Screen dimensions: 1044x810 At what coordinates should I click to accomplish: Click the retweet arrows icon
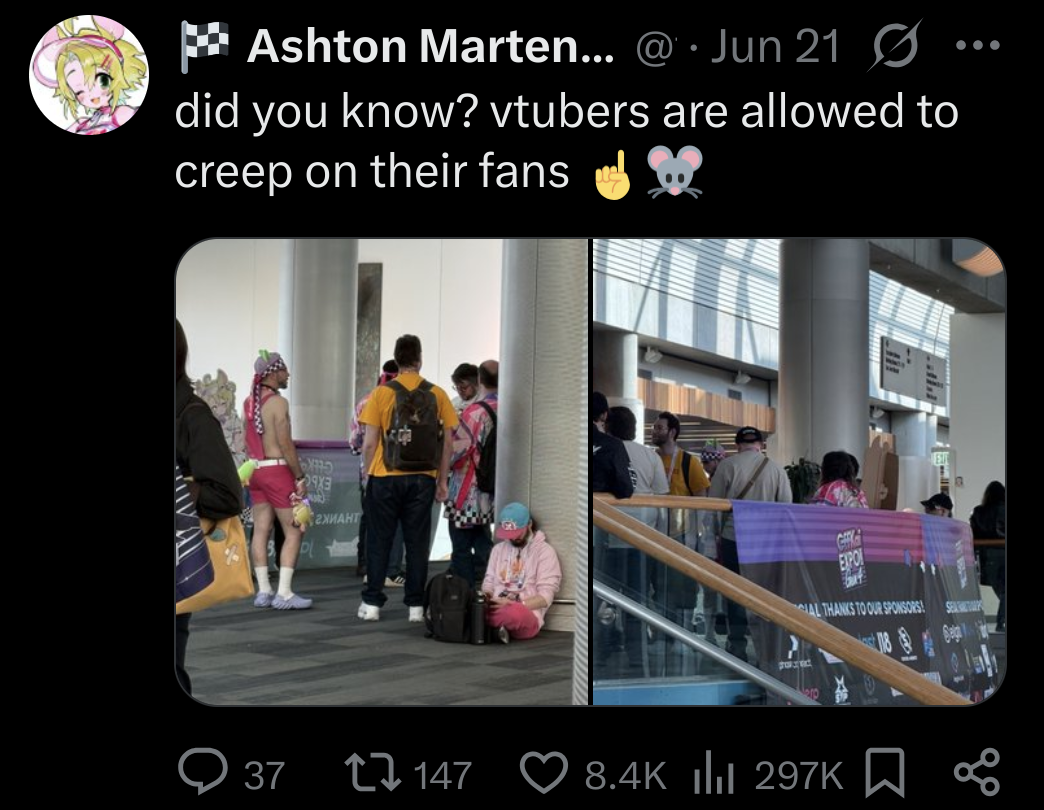[374, 772]
